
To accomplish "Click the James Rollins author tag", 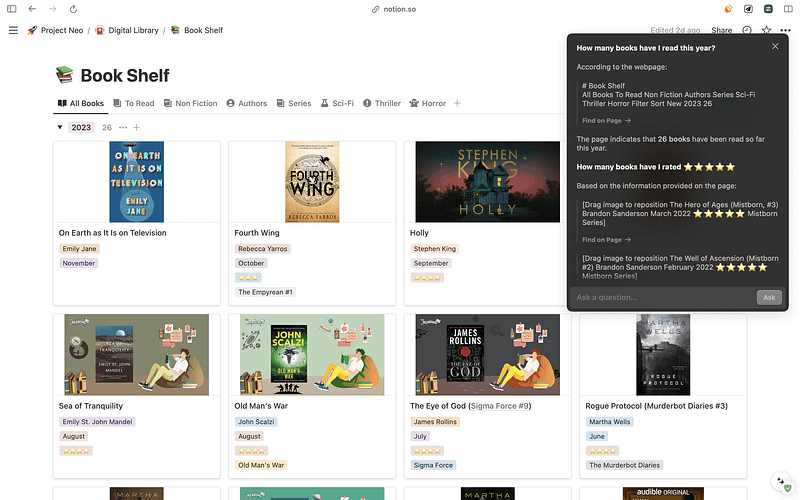I will tap(435, 421).
